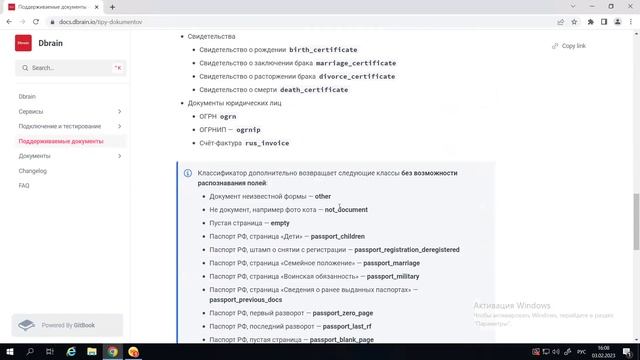Click the GitBook logo icon
The image size is (640, 360).
(27, 325)
